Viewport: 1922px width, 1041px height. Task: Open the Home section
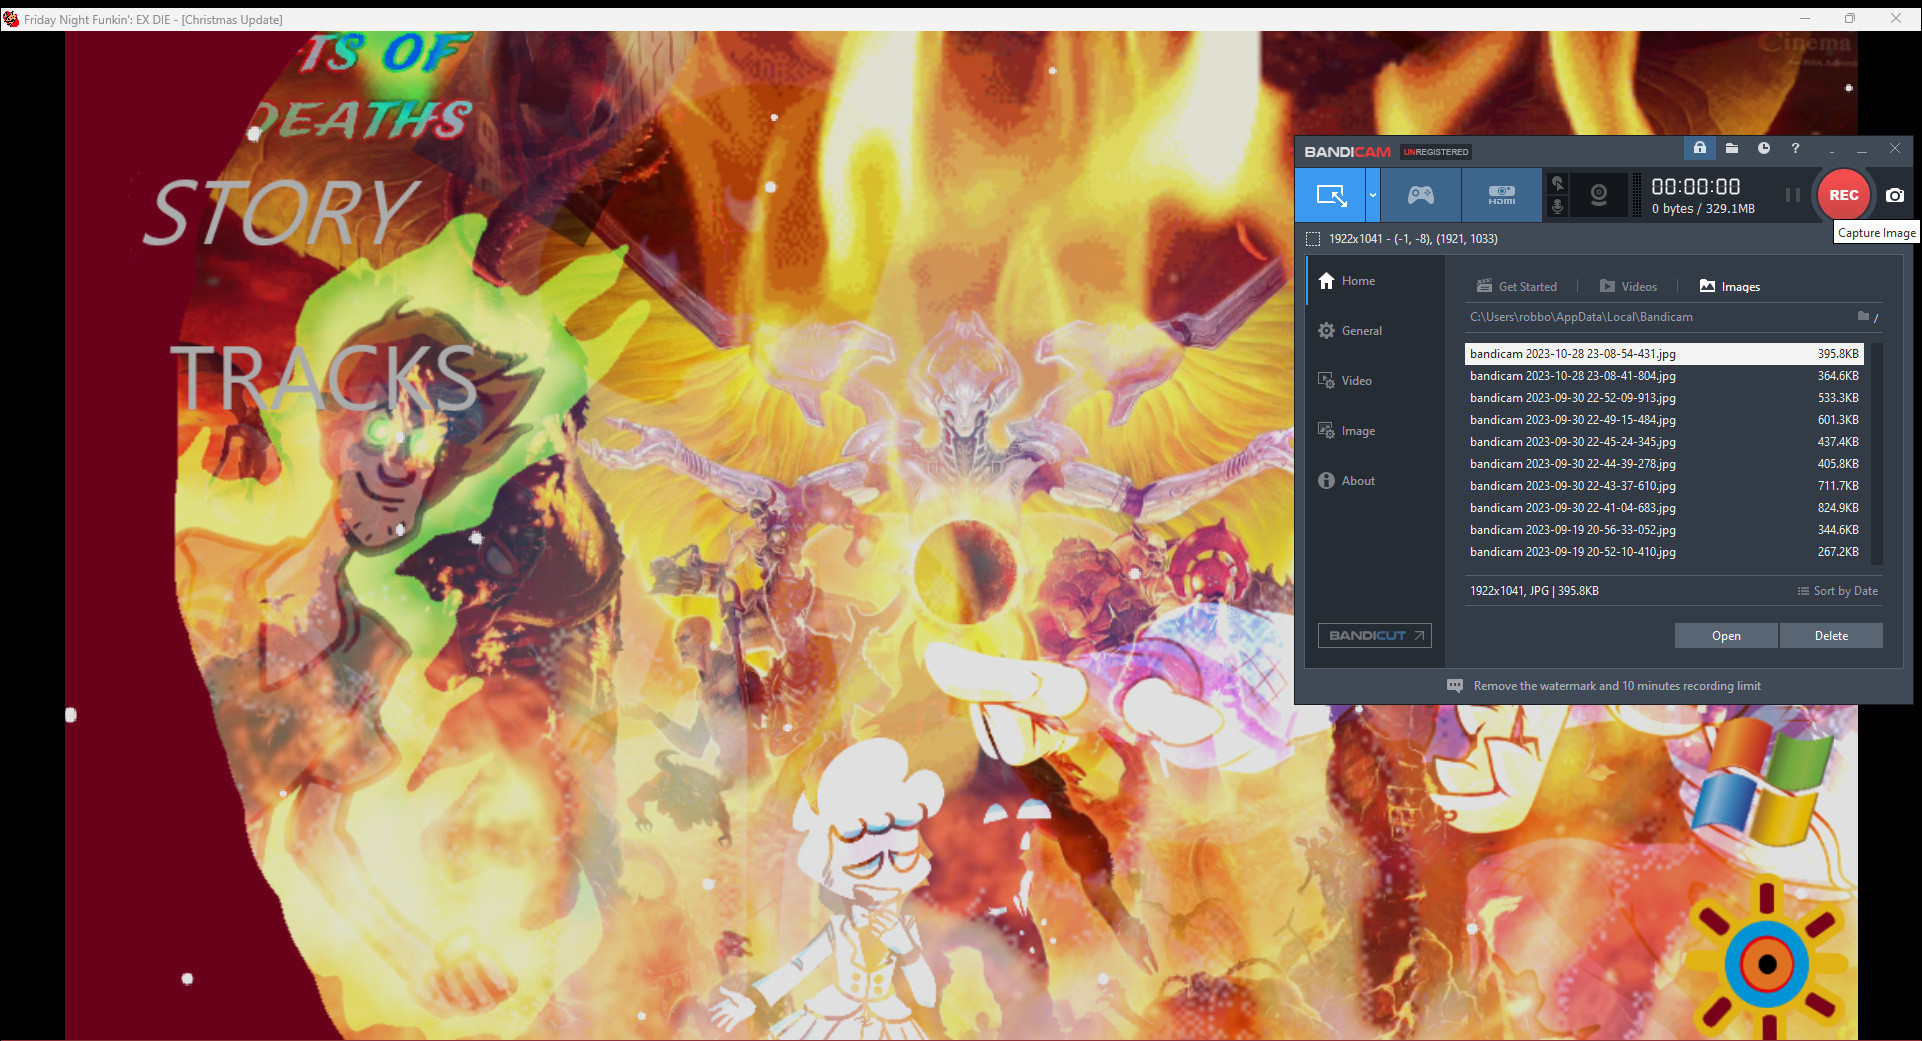point(1375,281)
